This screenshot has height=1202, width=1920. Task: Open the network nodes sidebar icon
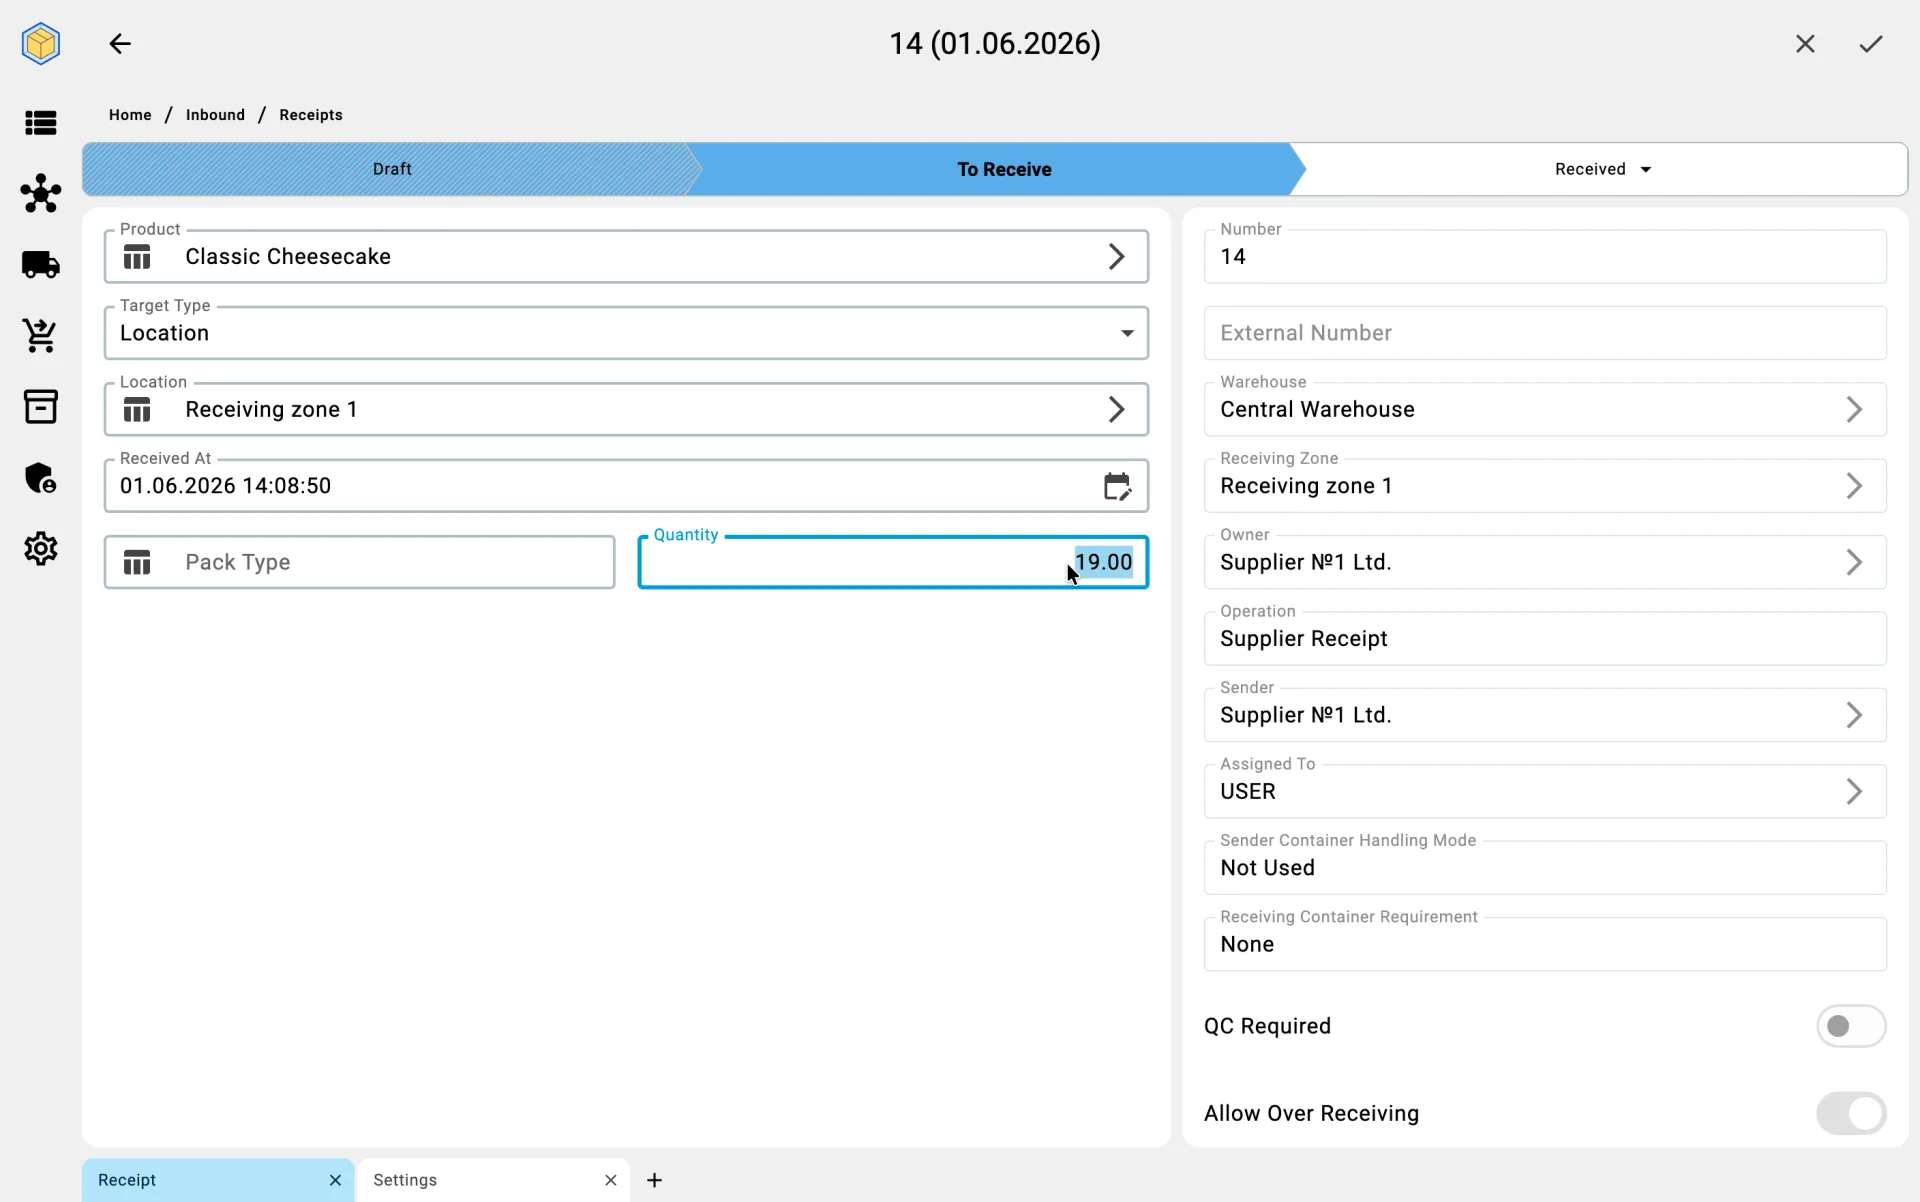[x=41, y=193]
